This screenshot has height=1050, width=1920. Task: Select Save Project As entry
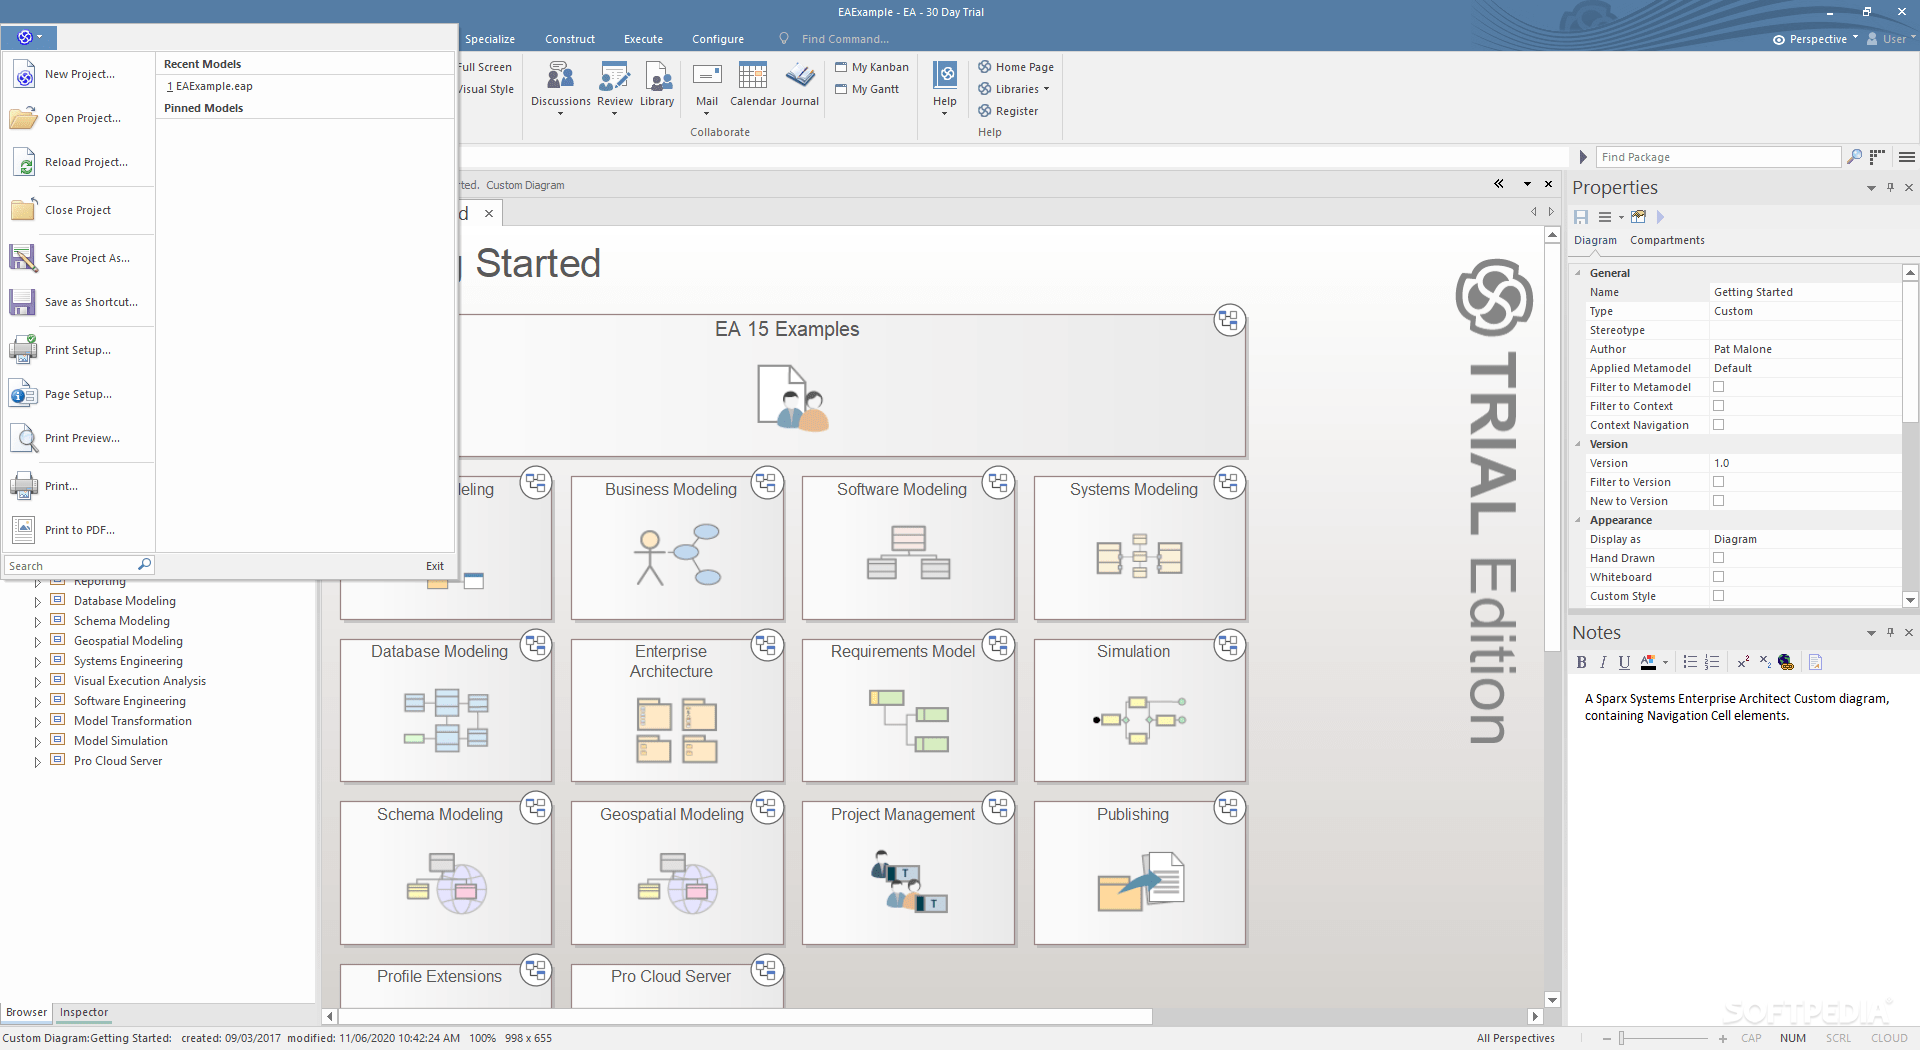point(79,258)
